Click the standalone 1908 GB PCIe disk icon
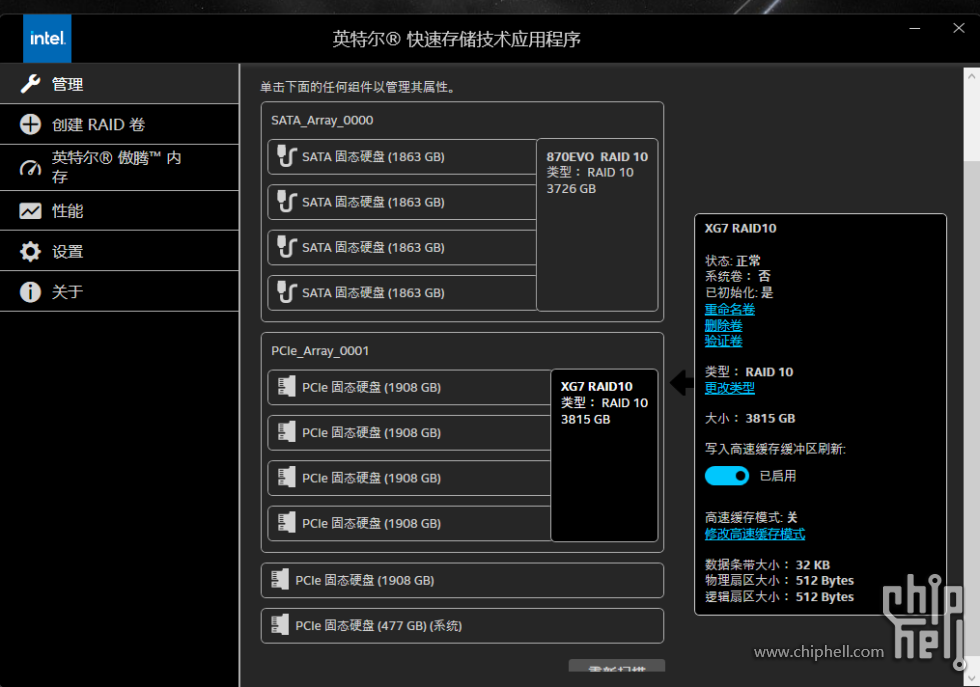 point(280,580)
